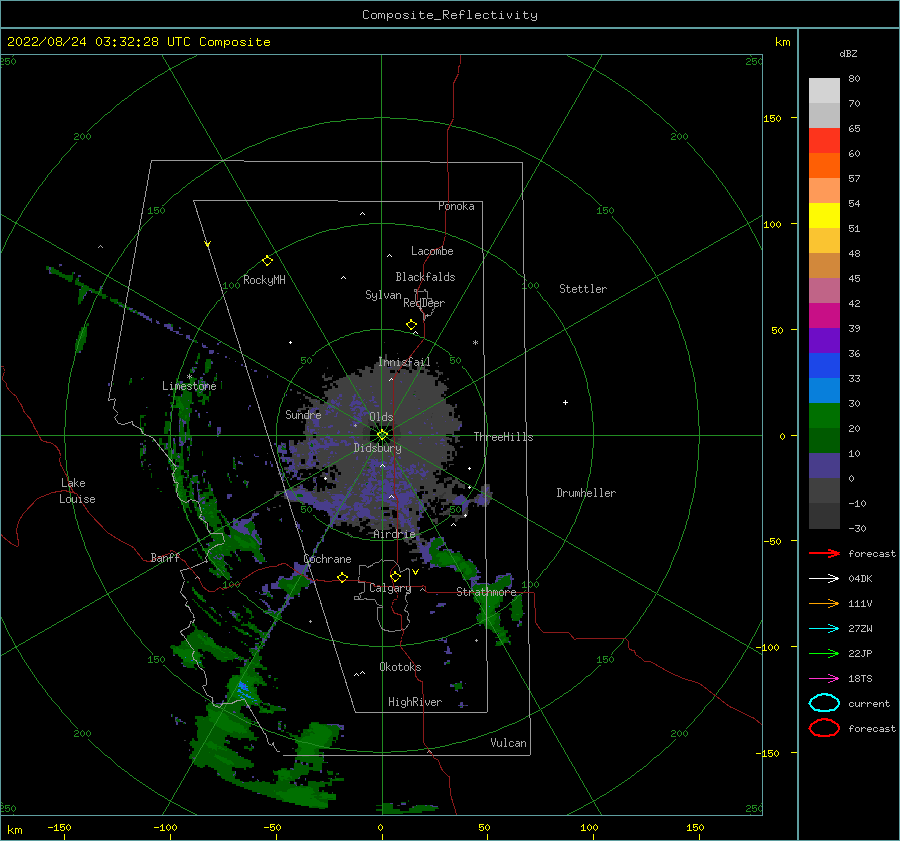This screenshot has width=900, height=841.
Task: Click the Strathmore label
Action: click(x=486, y=592)
